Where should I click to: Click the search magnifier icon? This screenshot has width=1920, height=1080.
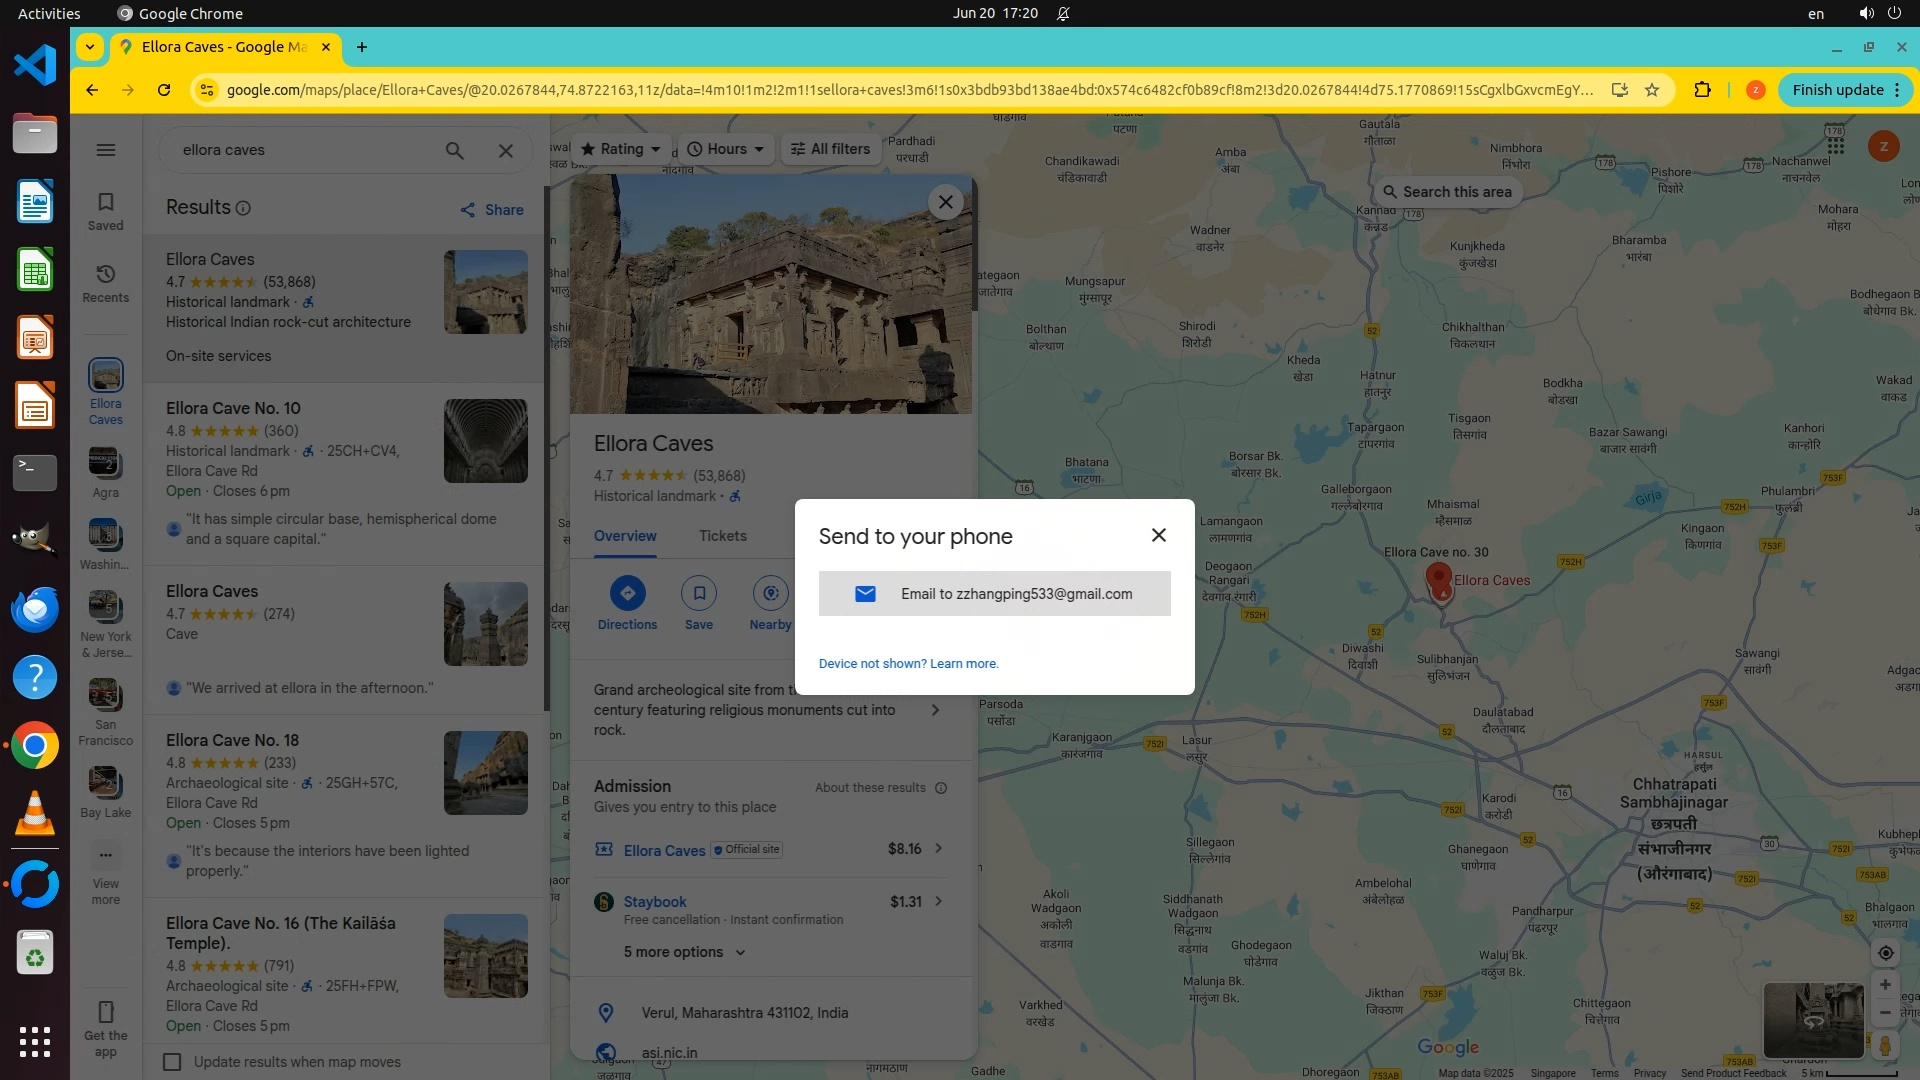click(x=454, y=150)
